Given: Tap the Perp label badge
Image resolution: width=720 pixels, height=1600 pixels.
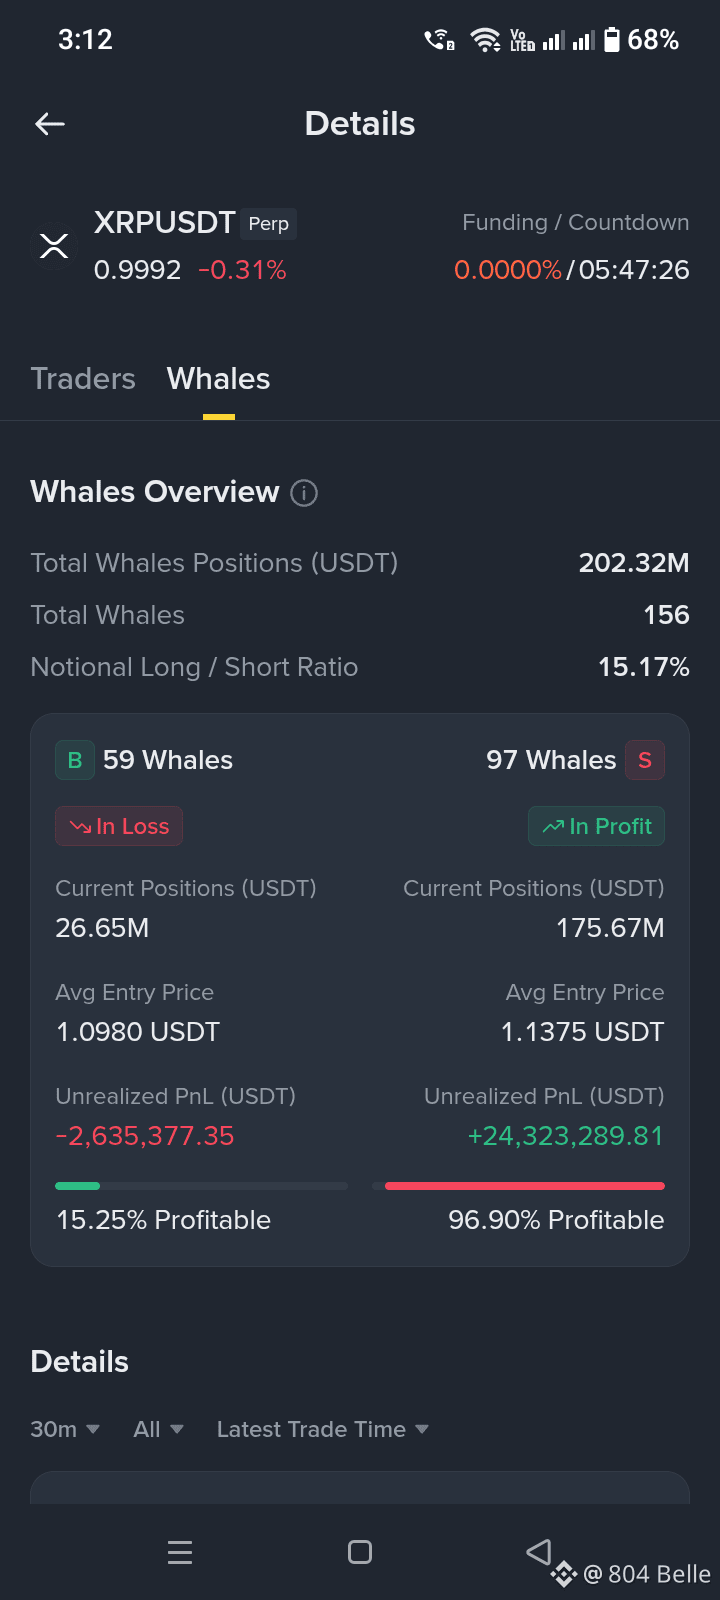Looking at the screenshot, I should [x=269, y=224].
